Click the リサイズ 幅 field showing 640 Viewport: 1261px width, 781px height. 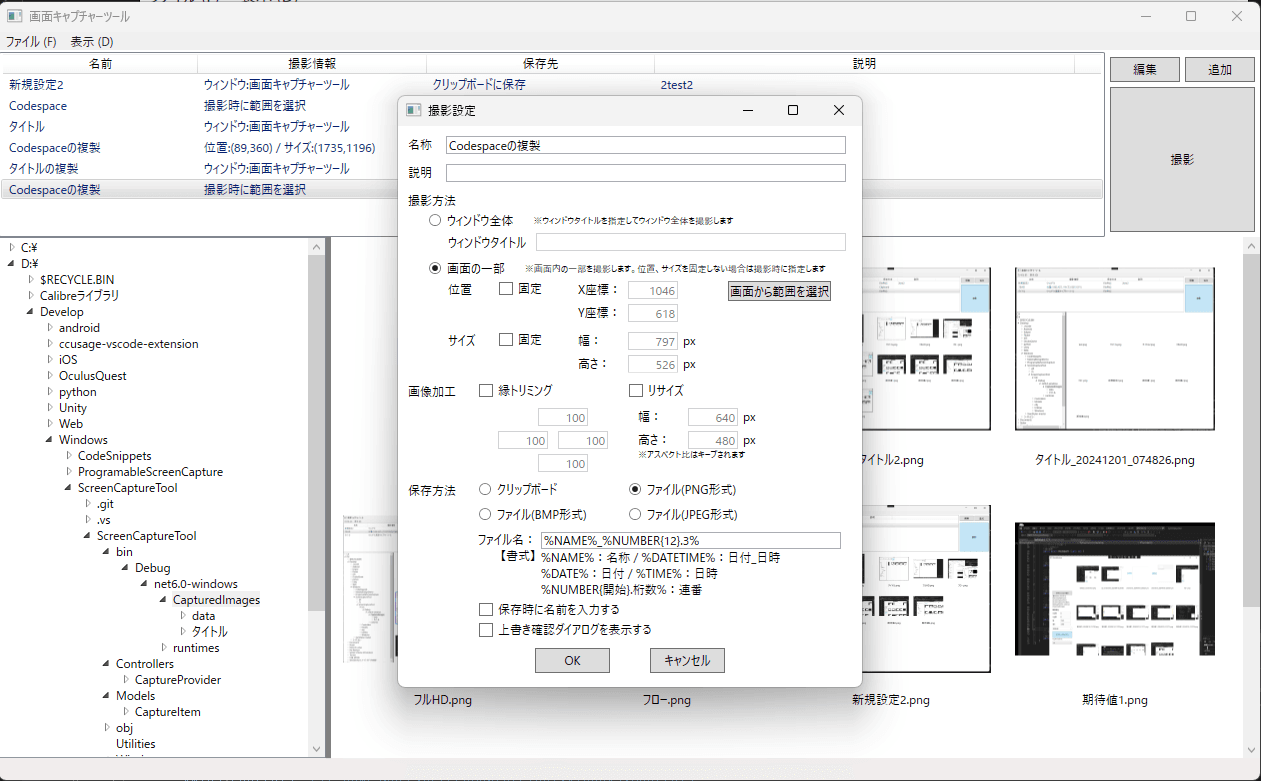click(x=712, y=417)
